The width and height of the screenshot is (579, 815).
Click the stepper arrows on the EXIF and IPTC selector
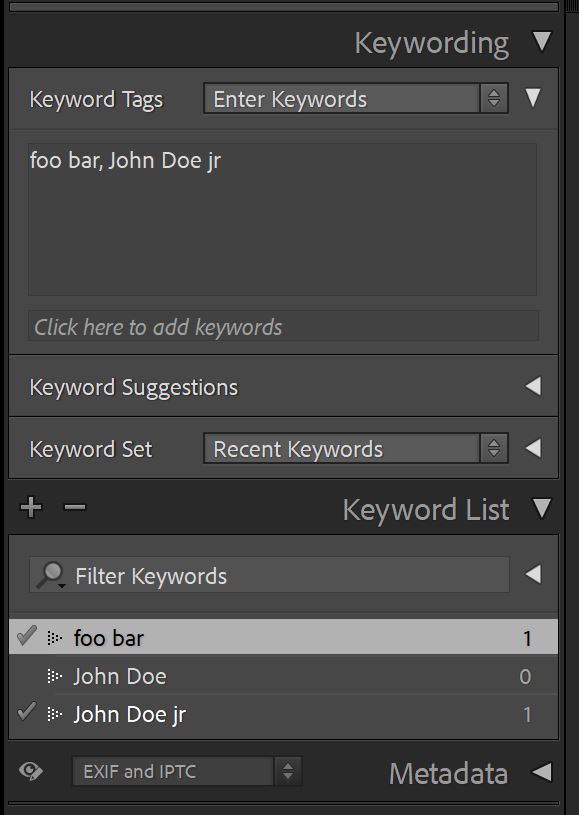(288, 771)
